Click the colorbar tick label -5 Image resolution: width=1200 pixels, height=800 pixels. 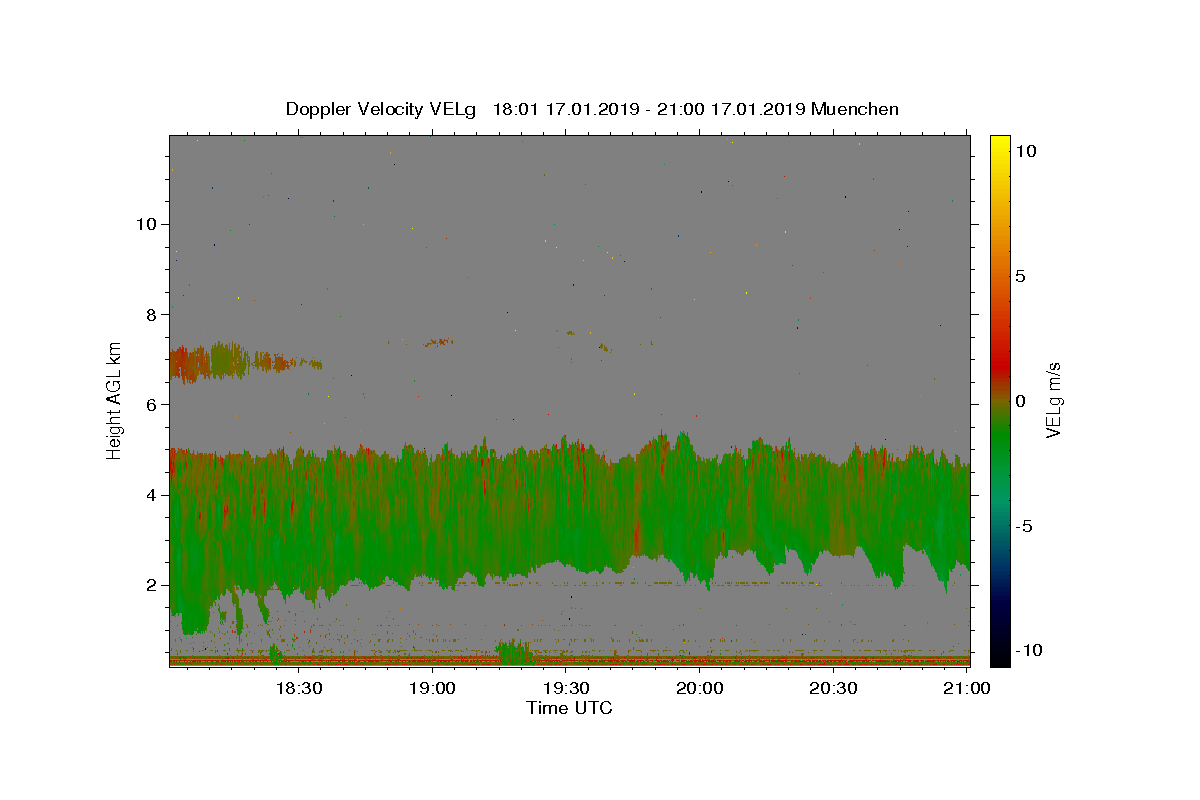tap(1025, 526)
